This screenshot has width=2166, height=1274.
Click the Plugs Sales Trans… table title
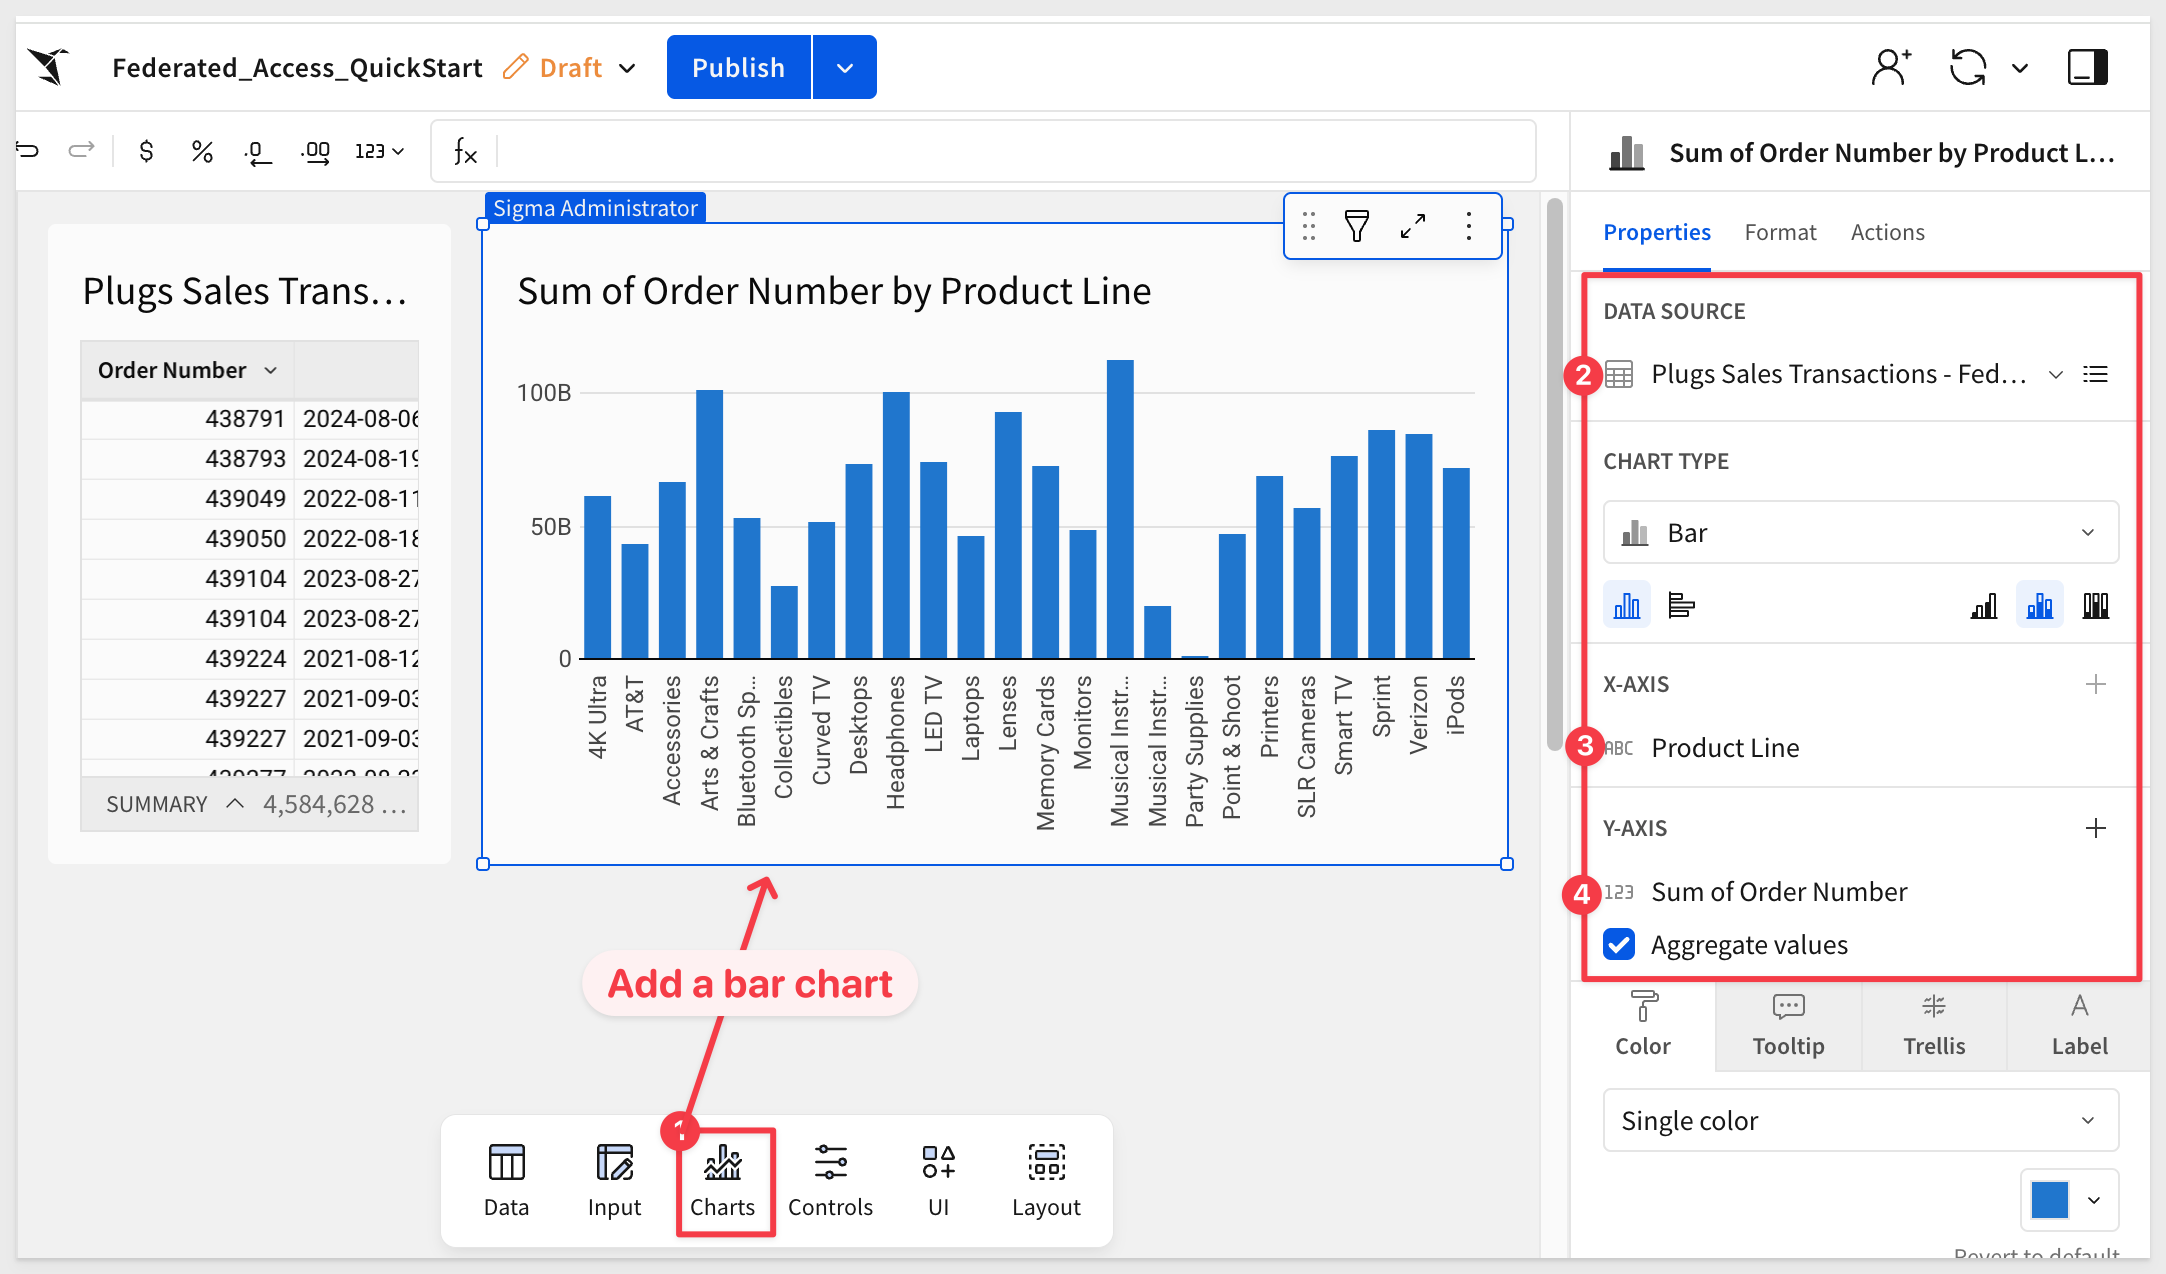pos(245,291)
